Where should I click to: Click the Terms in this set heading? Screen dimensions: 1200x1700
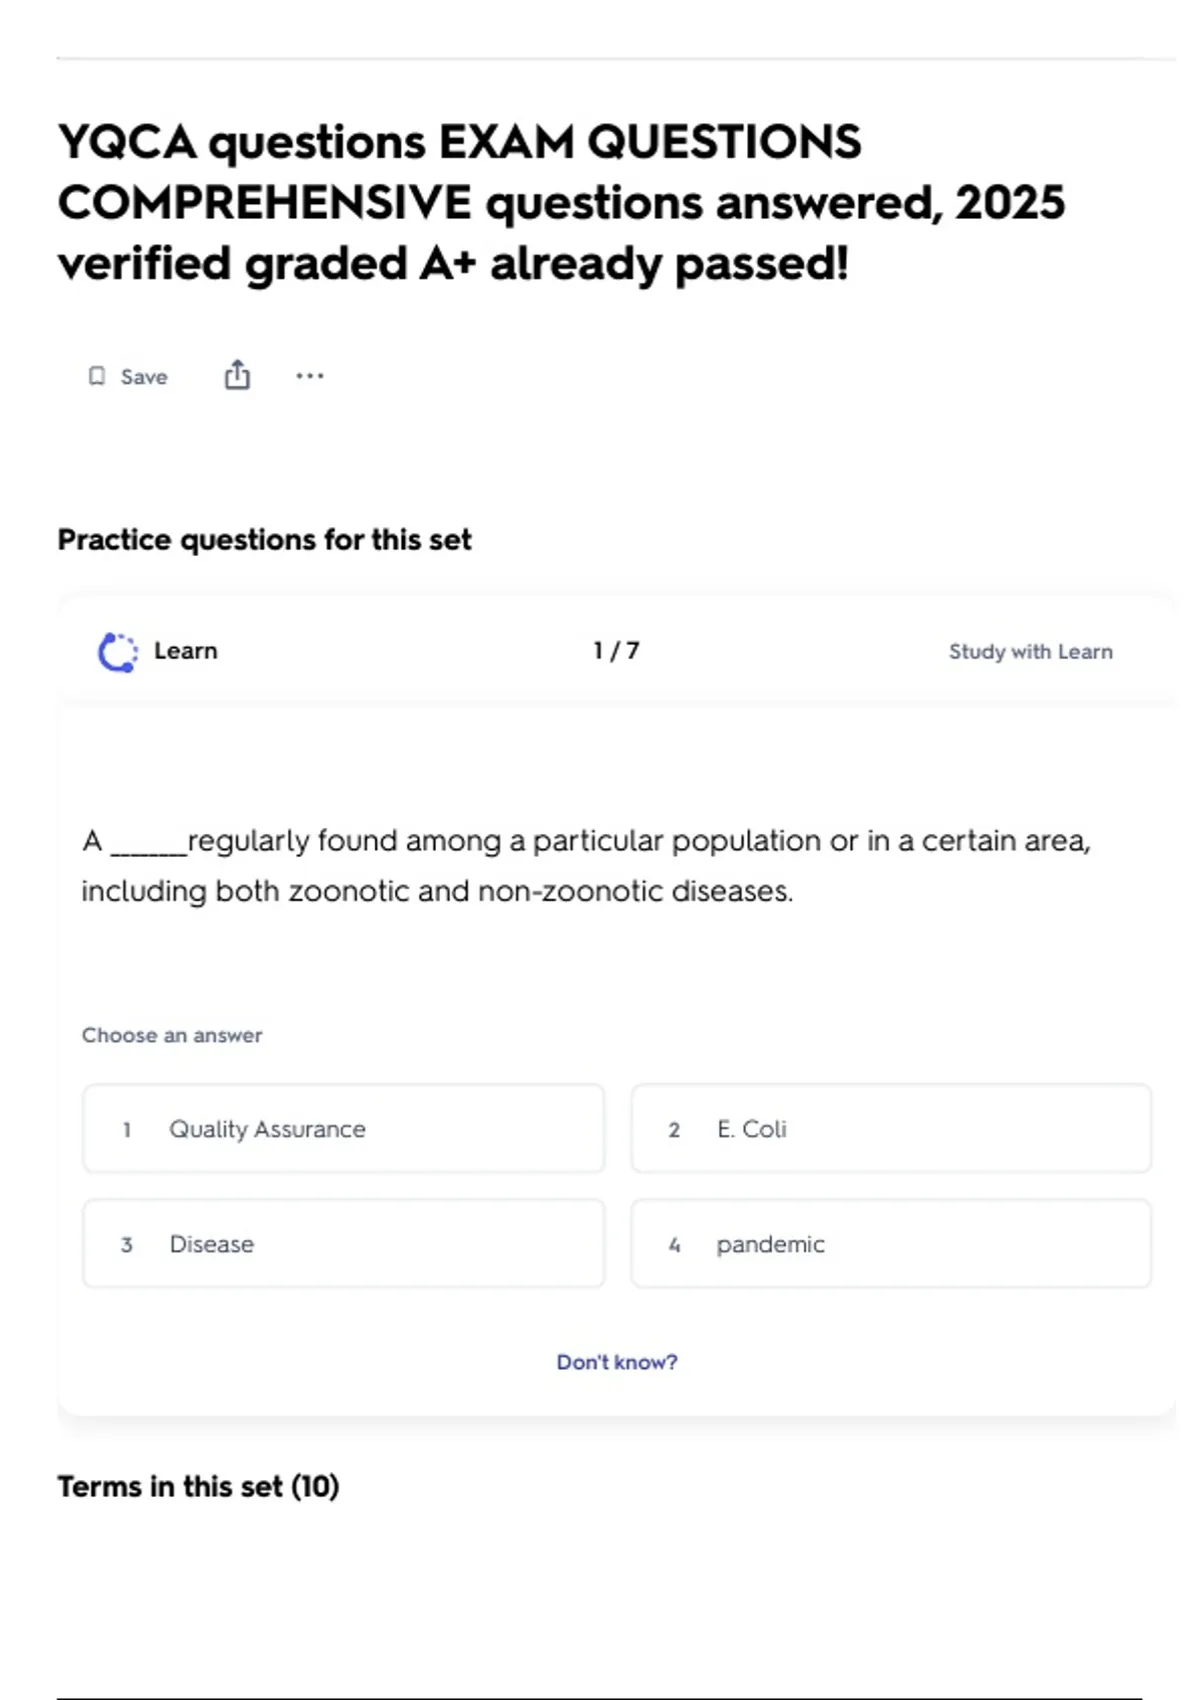point(198,1487)
